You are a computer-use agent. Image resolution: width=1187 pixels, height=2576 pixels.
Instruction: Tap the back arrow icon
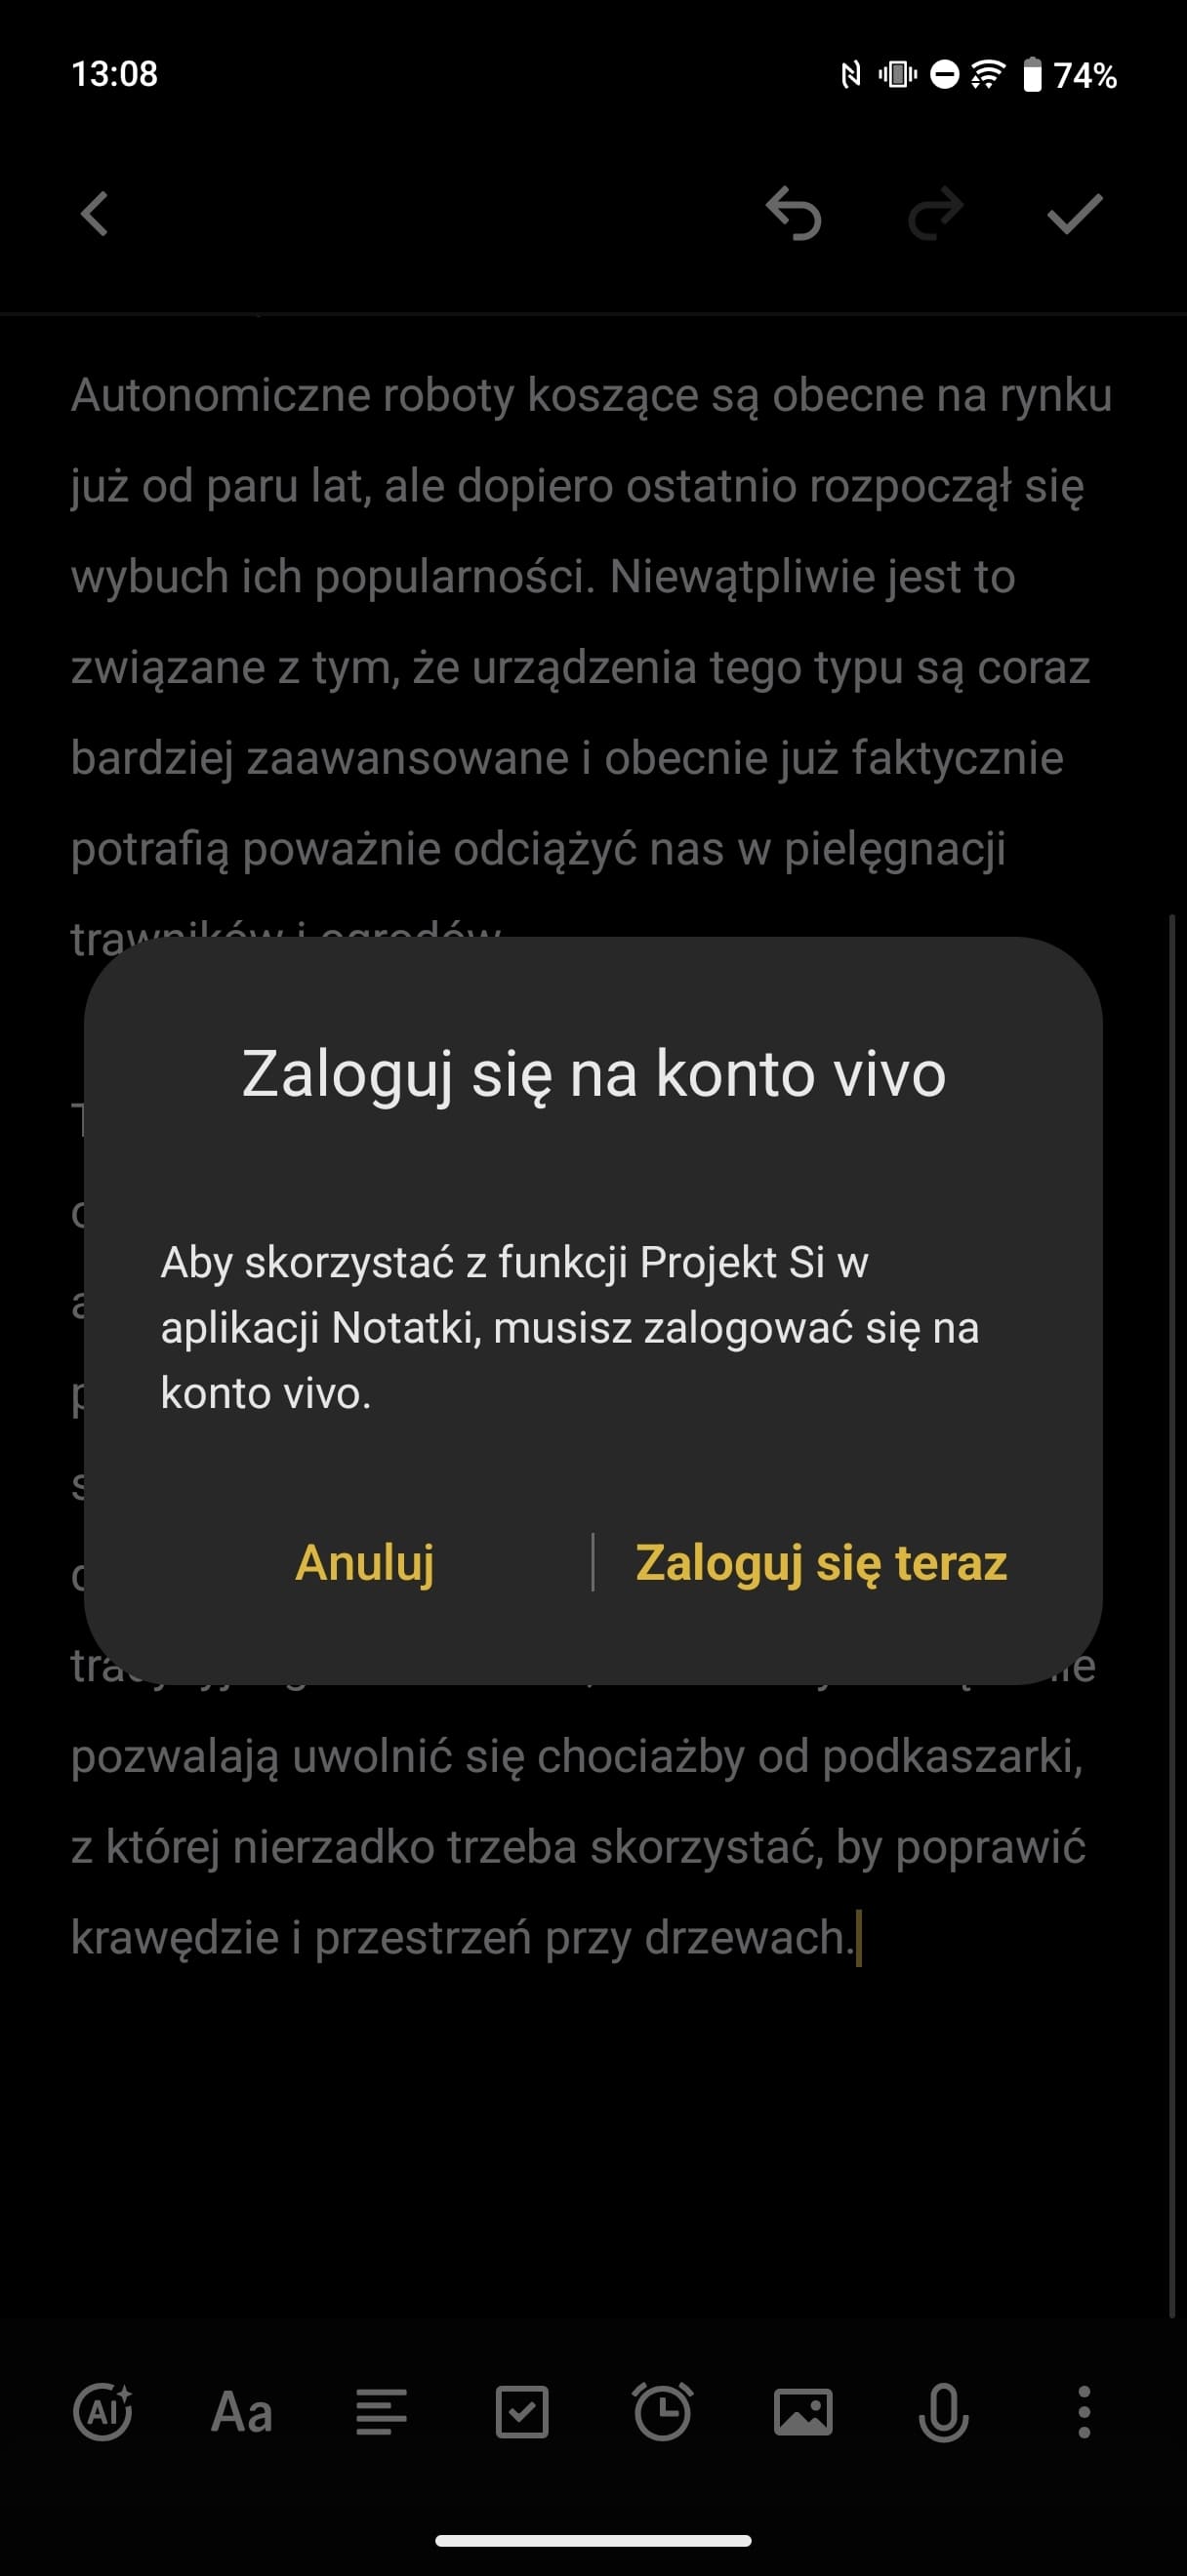tap(95, 214)
